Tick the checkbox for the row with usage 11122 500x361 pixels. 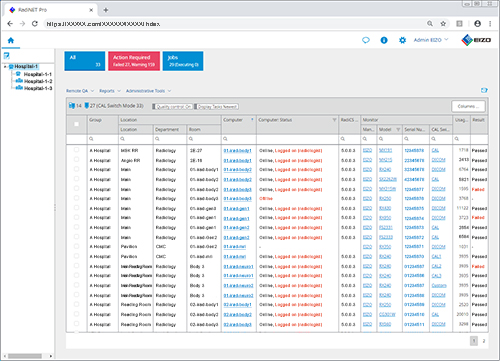tap(76, 208)
